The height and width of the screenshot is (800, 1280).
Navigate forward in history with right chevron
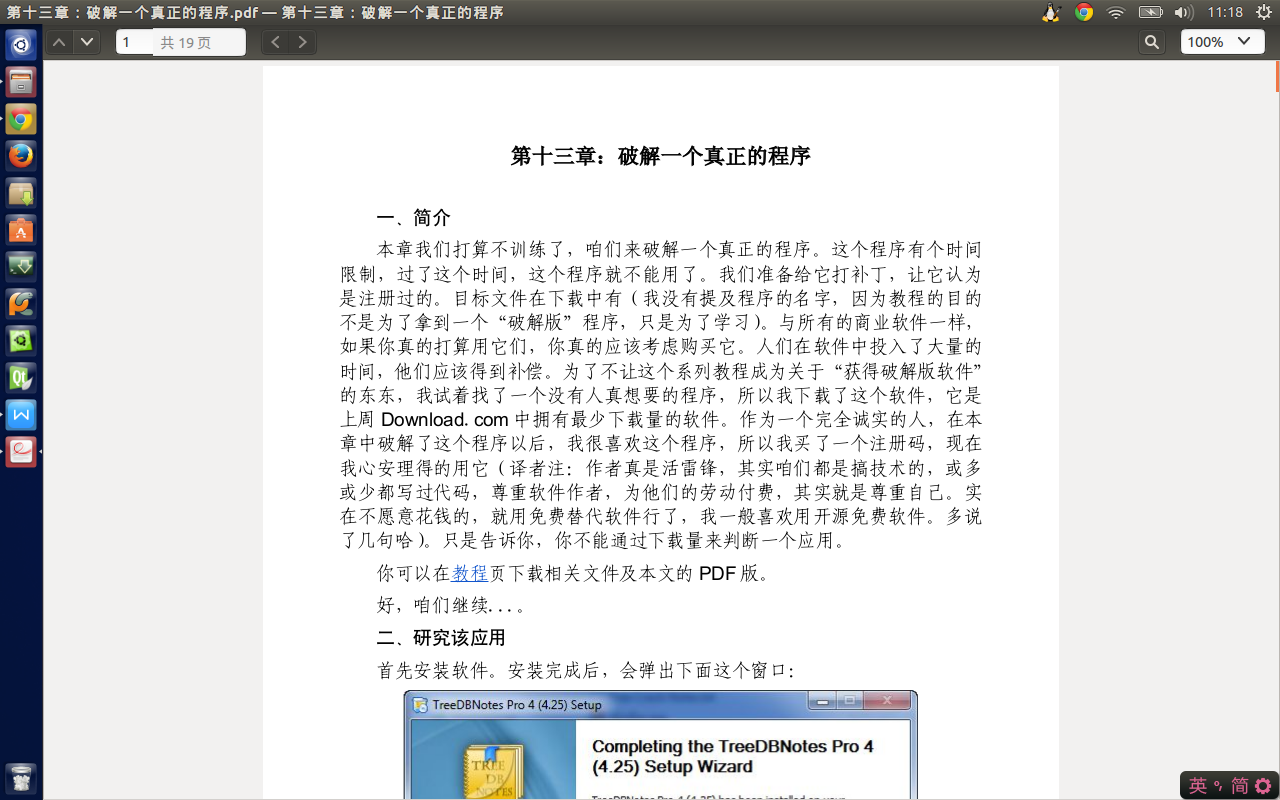pos(302,42)
